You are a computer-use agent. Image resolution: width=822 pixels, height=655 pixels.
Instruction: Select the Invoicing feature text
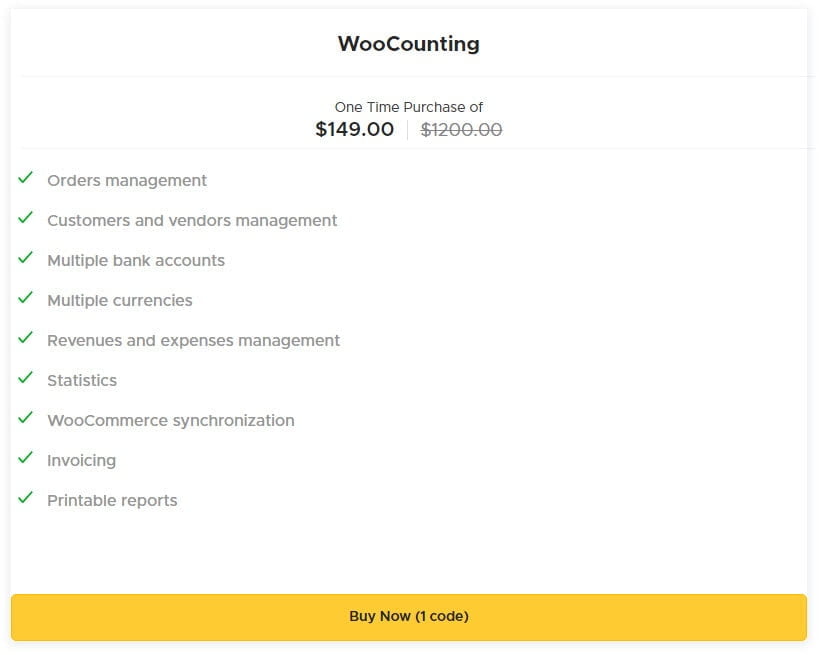(81, 461)
